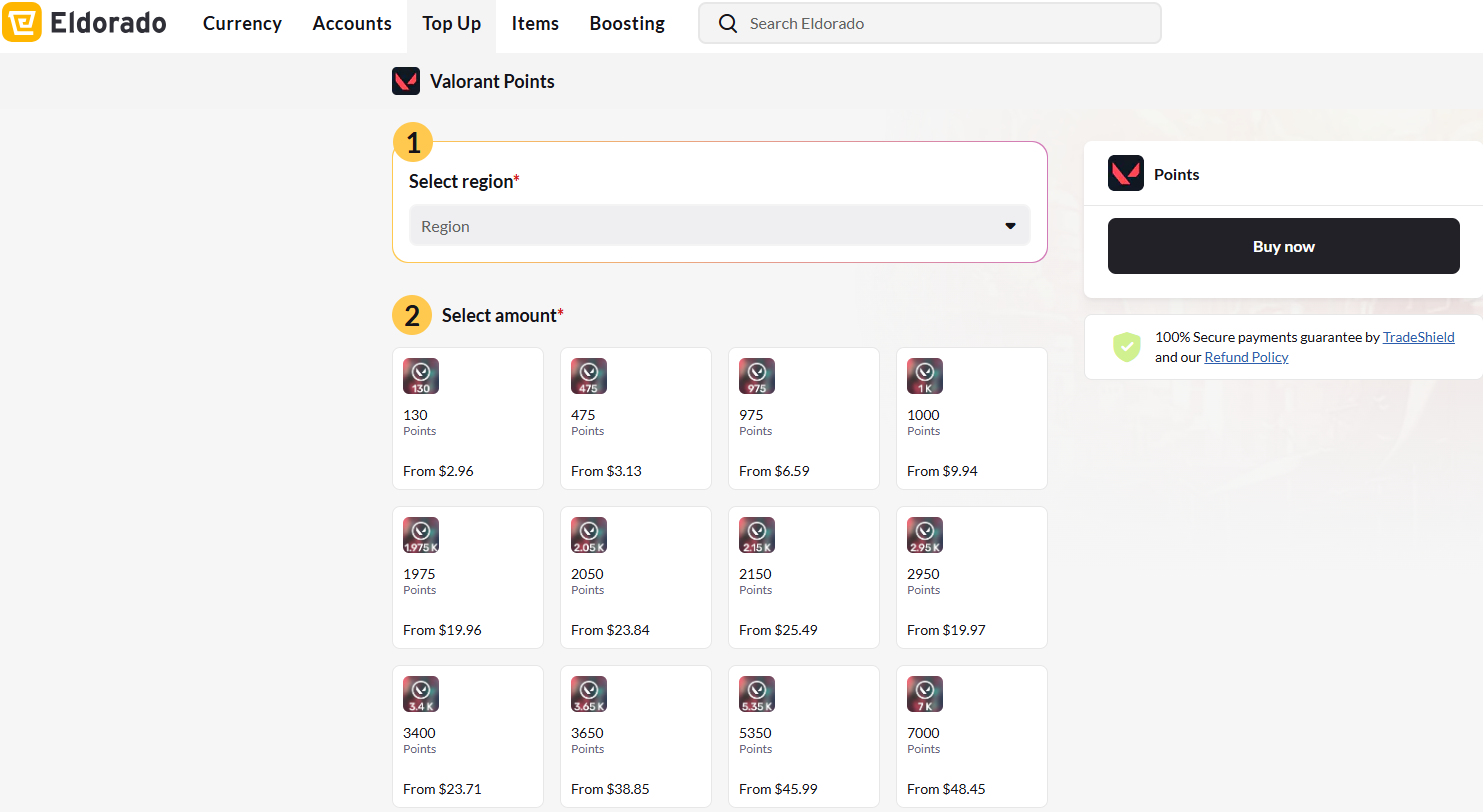Click the 1975 points amount label
This screenshot has height=812, width=1483.
tap(419, 574)
